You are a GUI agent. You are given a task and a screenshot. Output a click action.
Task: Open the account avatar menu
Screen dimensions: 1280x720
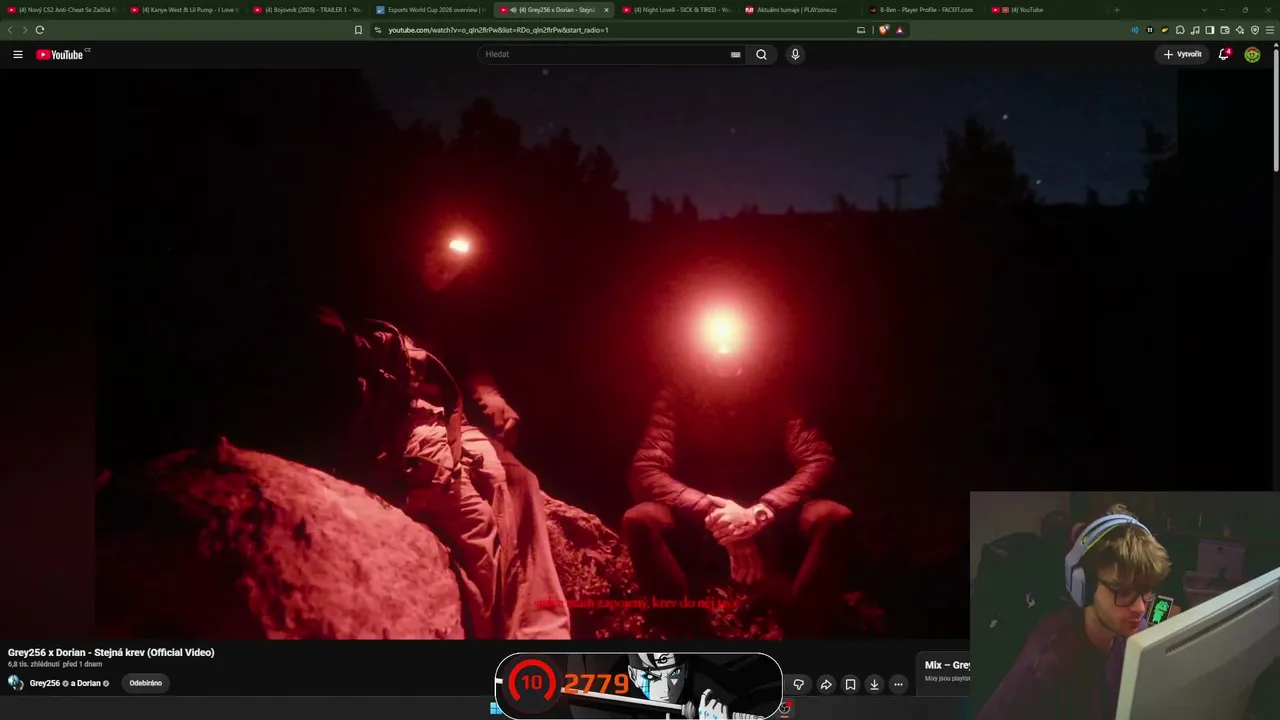tap(1252, 54)
